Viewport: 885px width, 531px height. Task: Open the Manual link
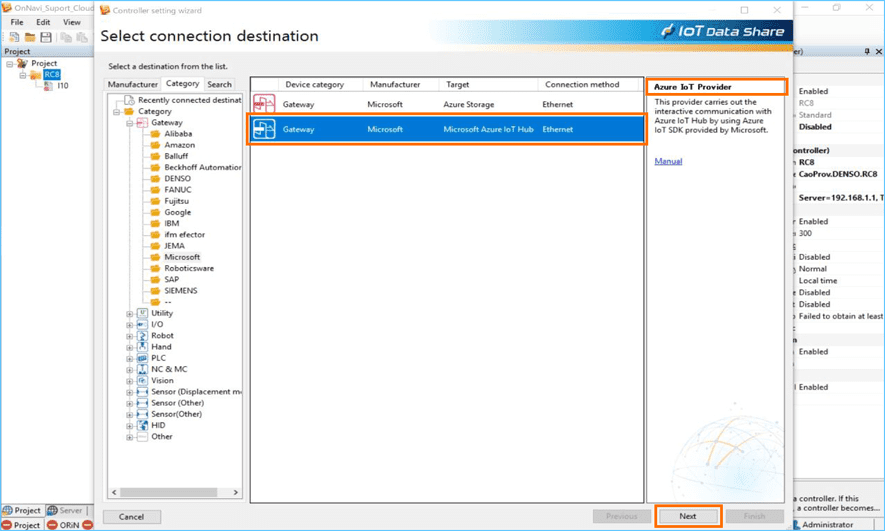point(668,161)
